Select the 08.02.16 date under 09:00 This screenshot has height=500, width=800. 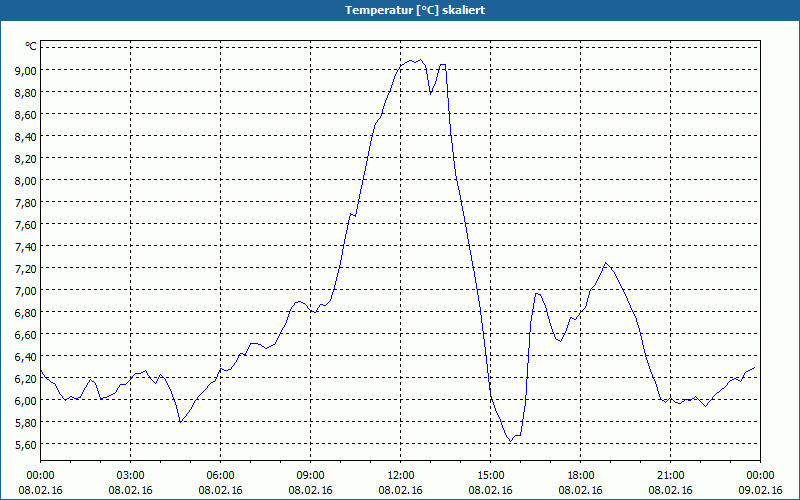310,490
